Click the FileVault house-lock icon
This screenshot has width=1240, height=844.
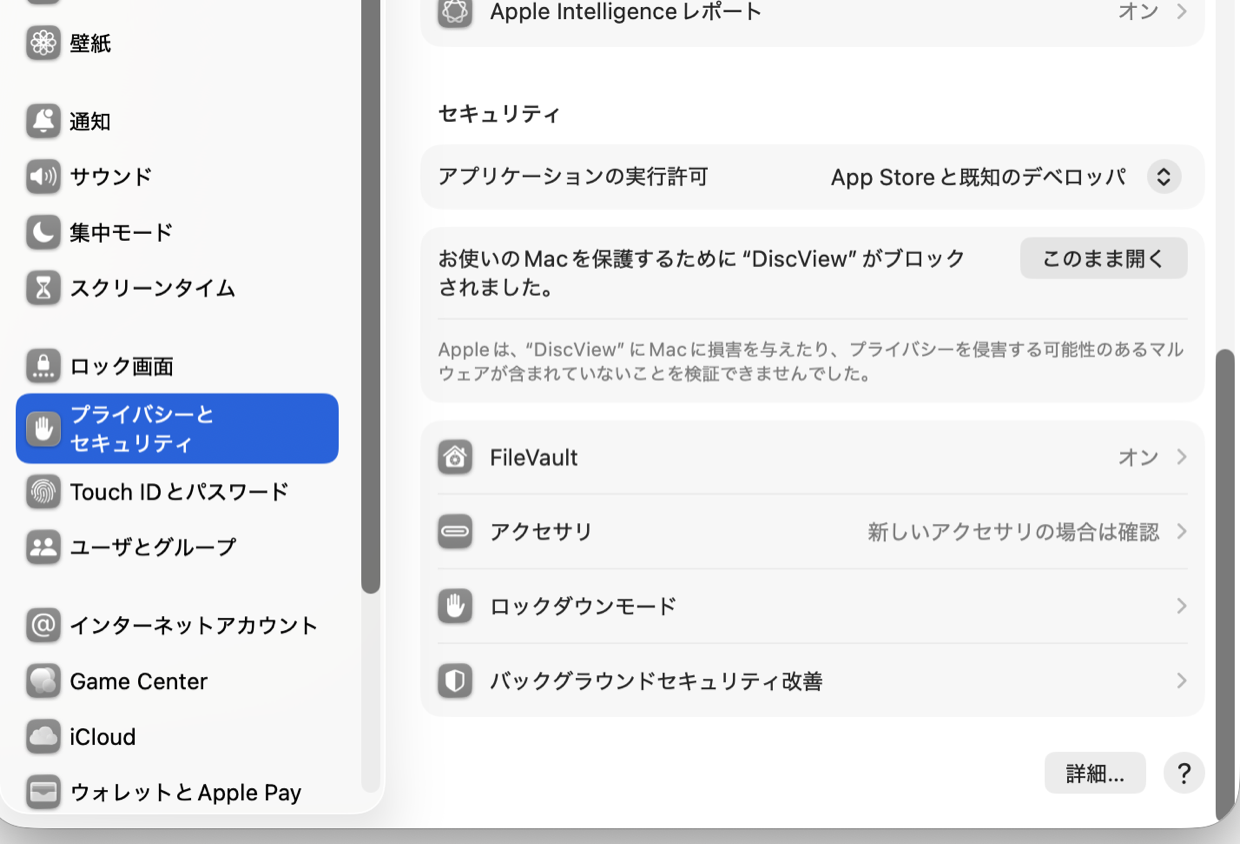(x=455, y=458)
